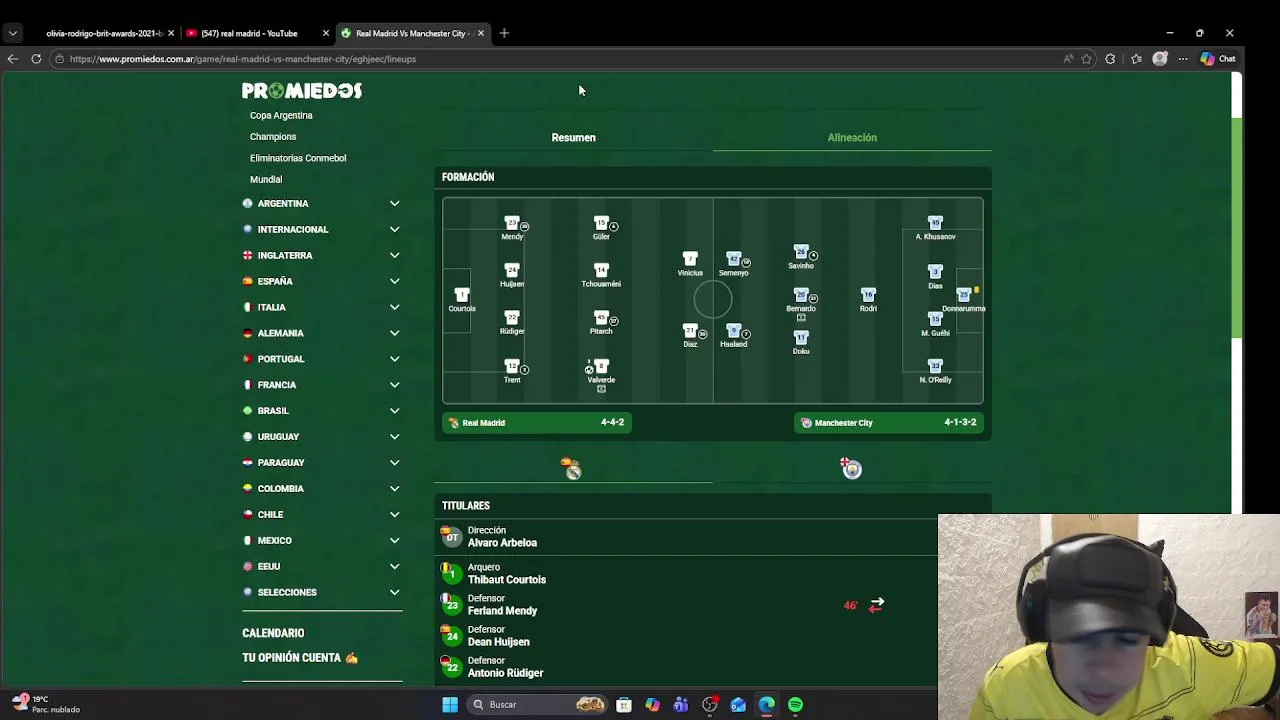Switch to the olivia-rodrigo-brit-awards browser tab

[x=103, y=33]
